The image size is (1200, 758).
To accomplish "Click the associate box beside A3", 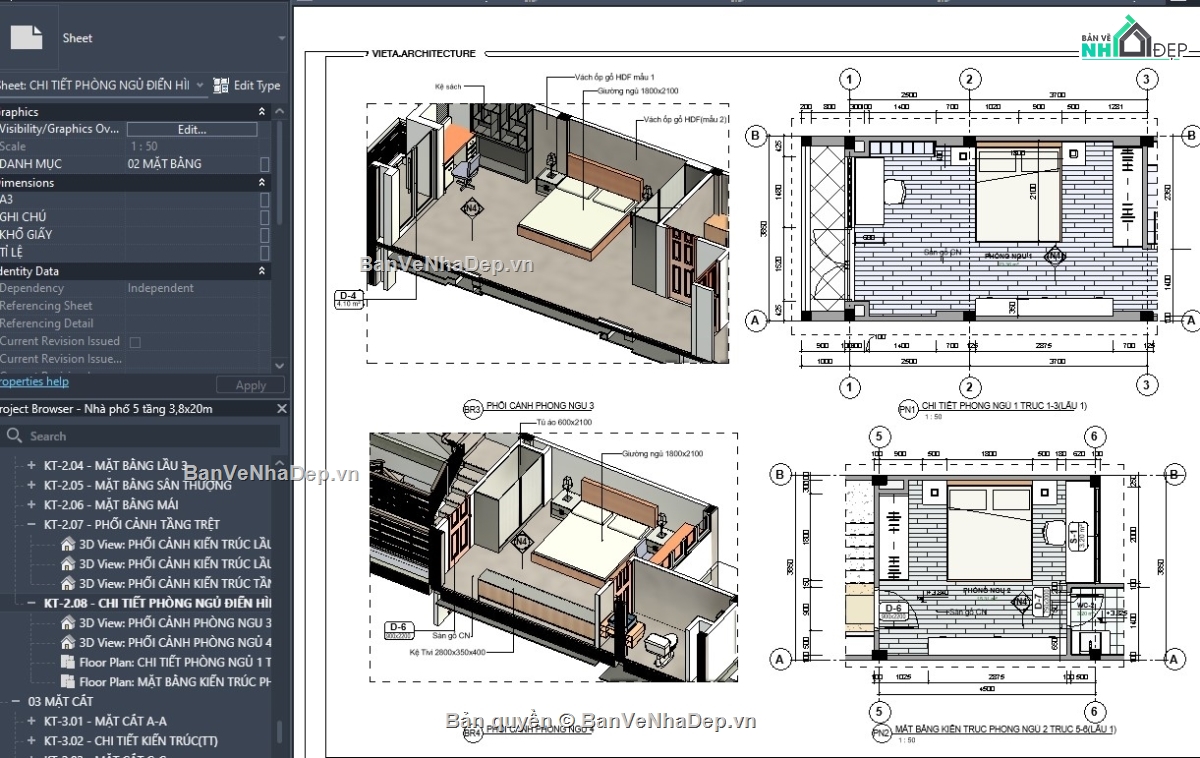I will click(x=264, y=200).
